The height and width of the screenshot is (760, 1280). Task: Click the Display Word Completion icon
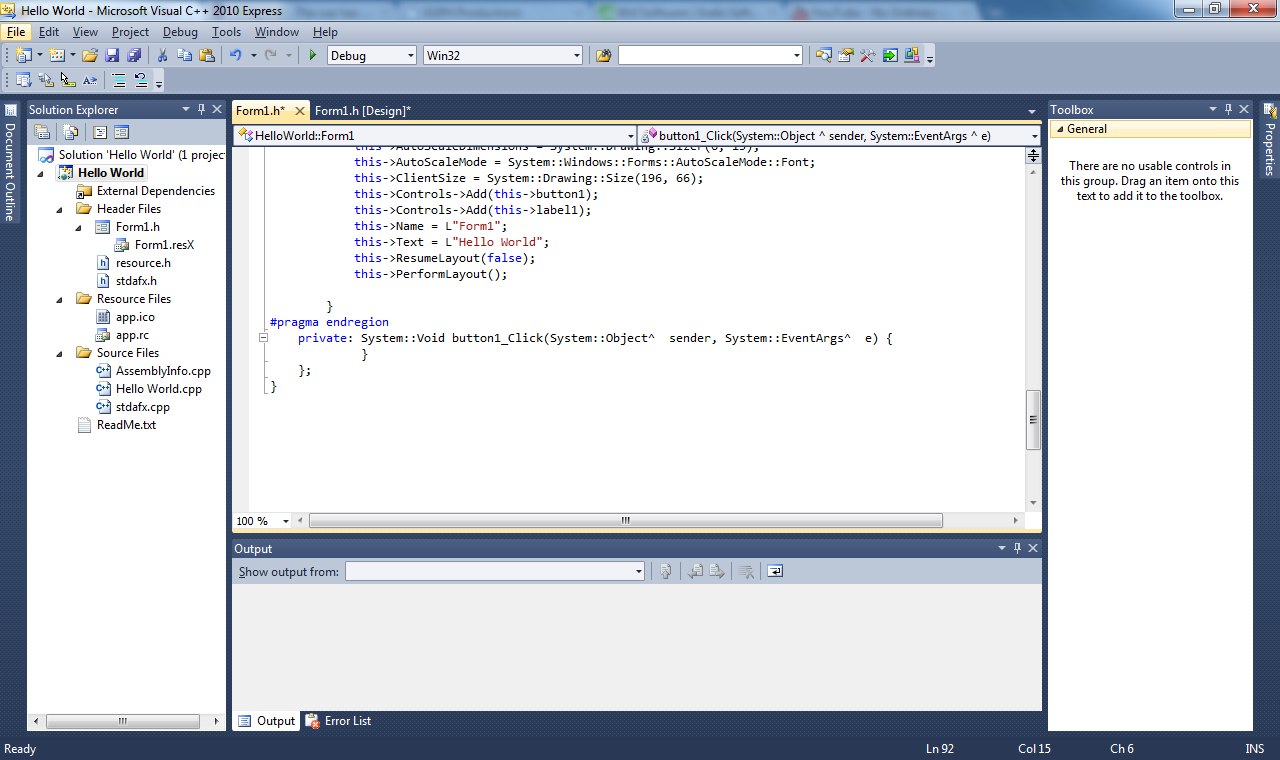[x=90, y=80]
